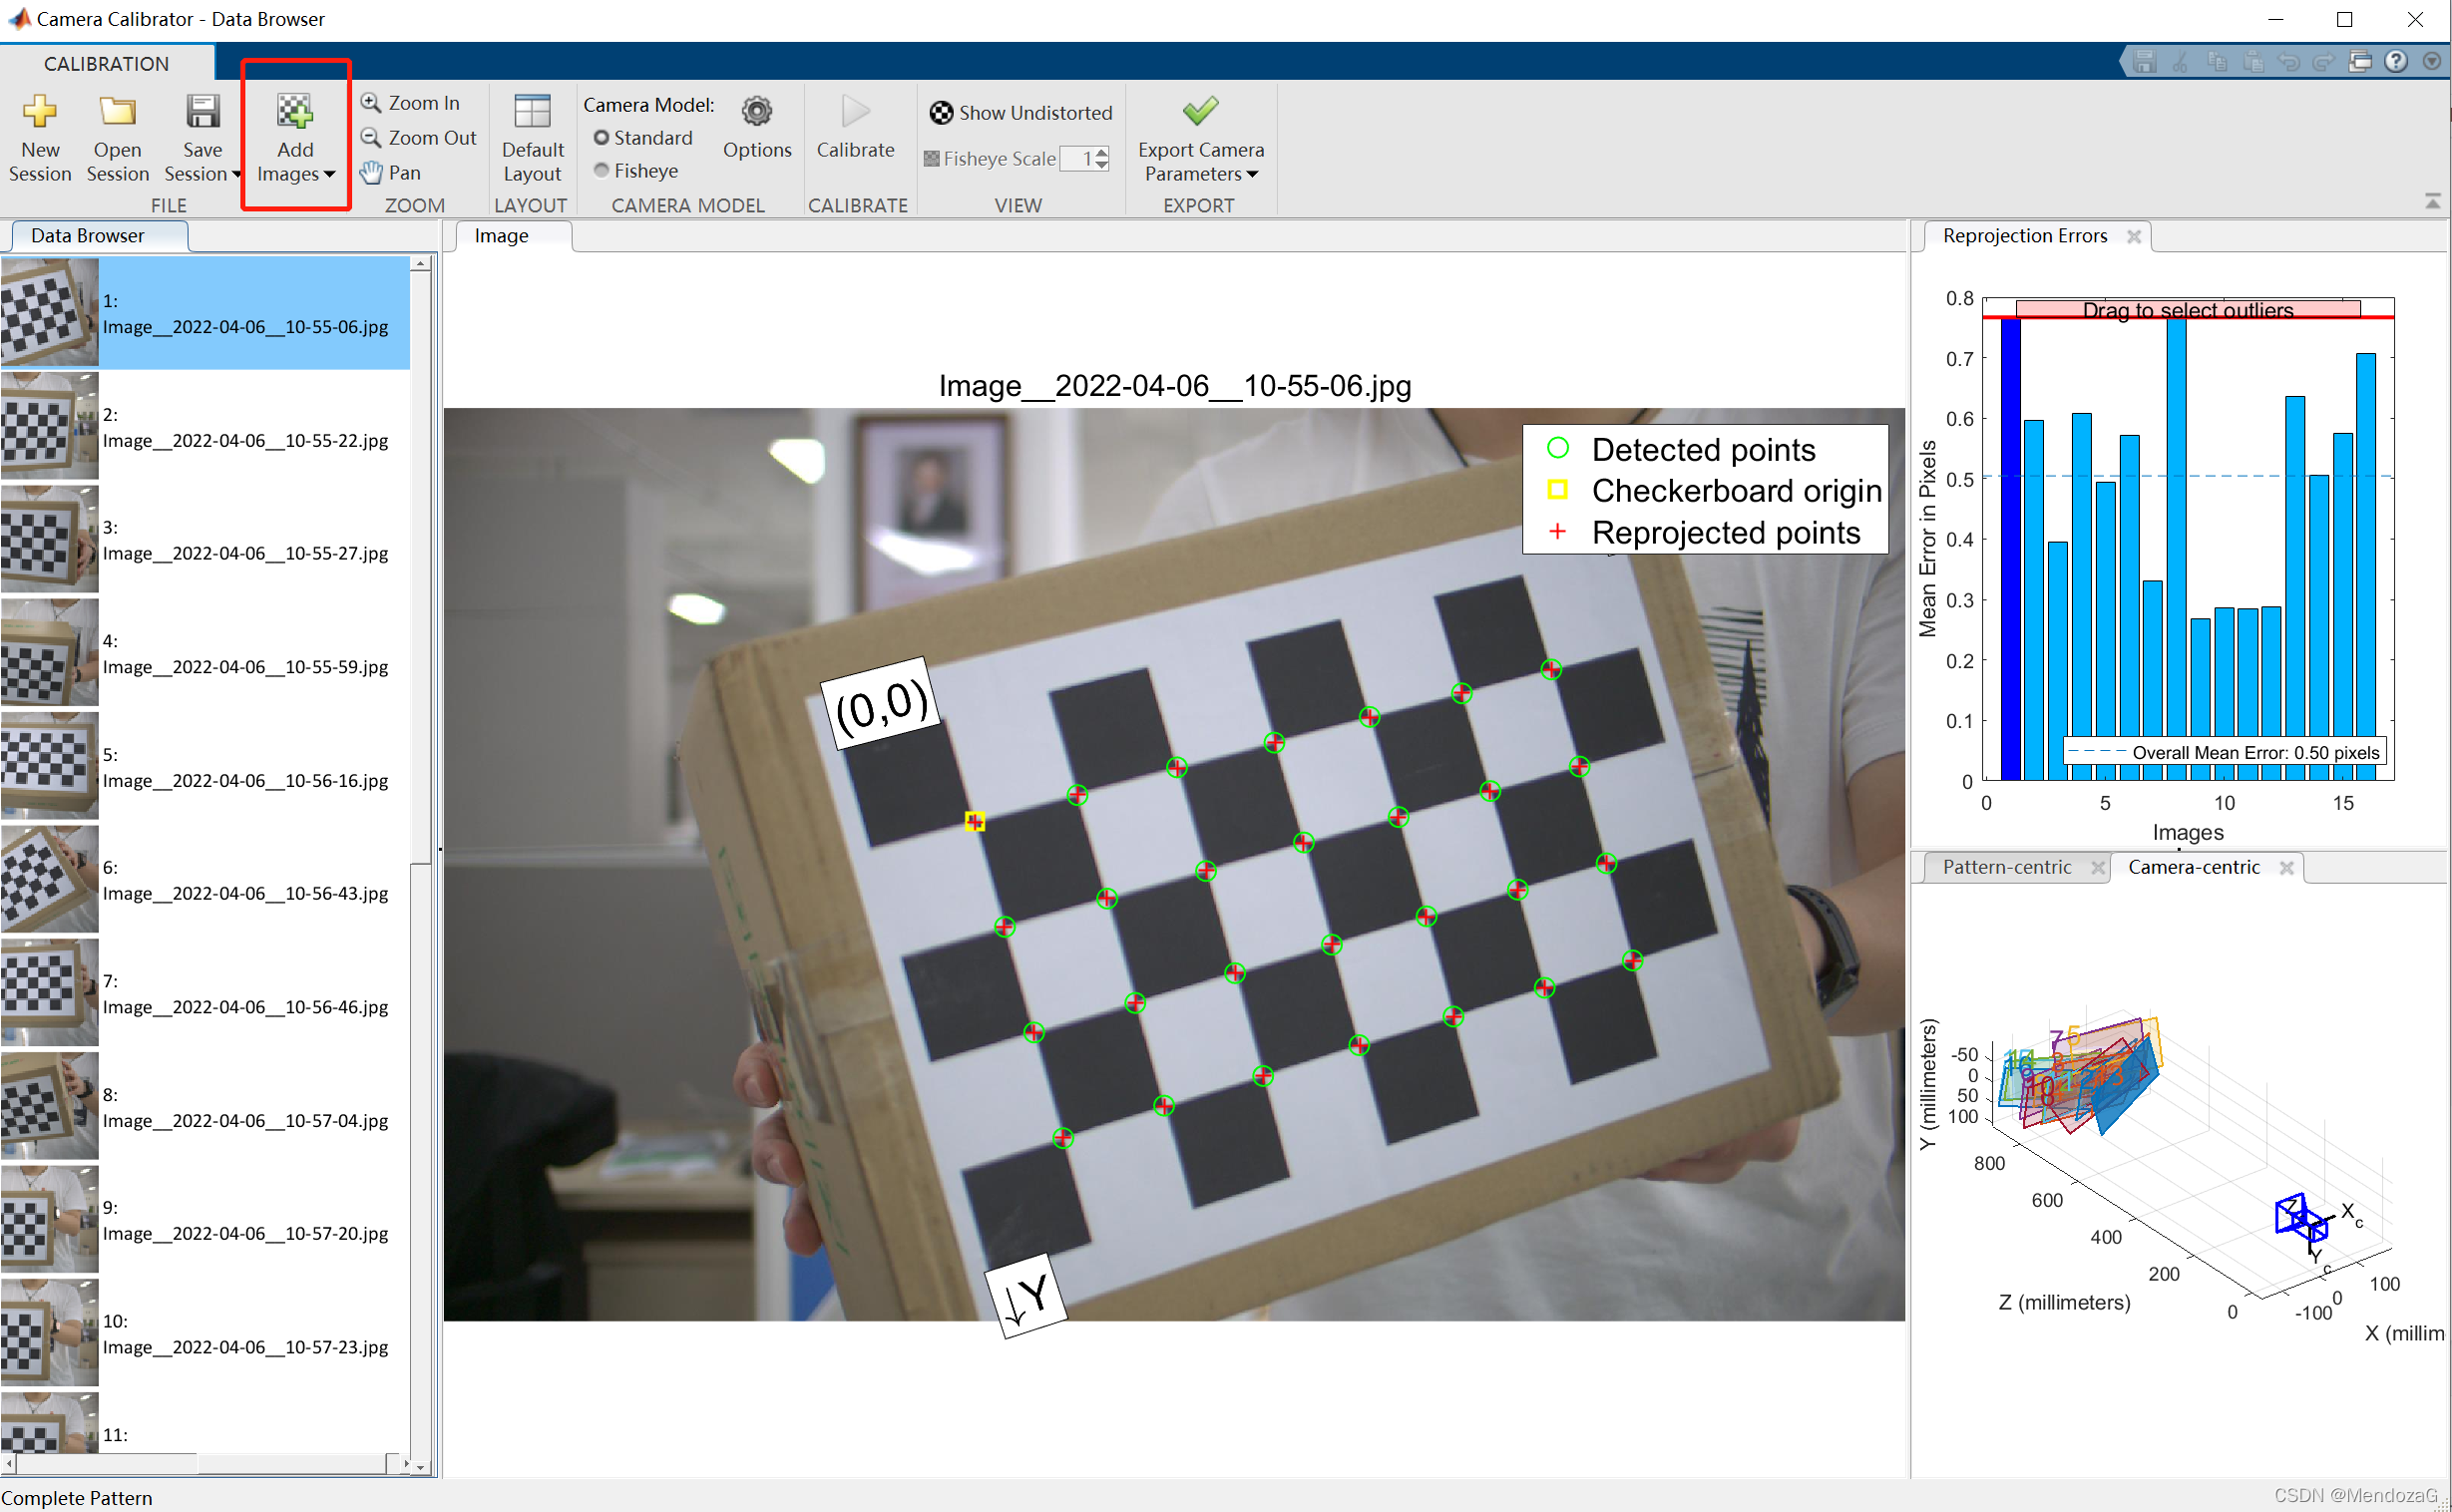2452x1512 pixels.
Task: Click horizontal scrollbar right arrow in Data Browser
Action: (405, 1464)
